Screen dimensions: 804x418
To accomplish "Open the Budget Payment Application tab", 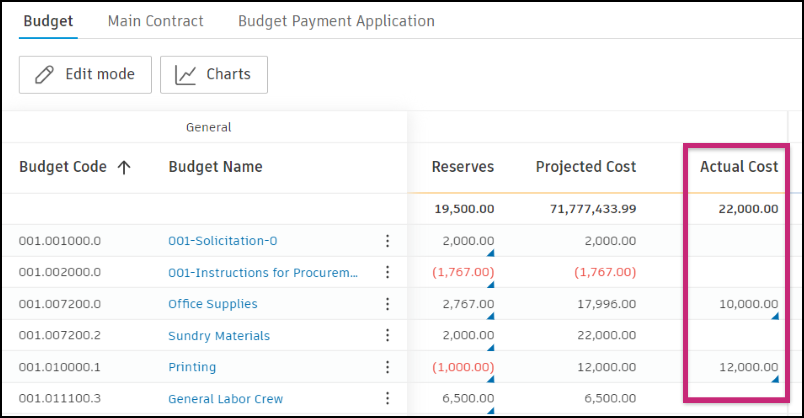I will pos(336,21).
